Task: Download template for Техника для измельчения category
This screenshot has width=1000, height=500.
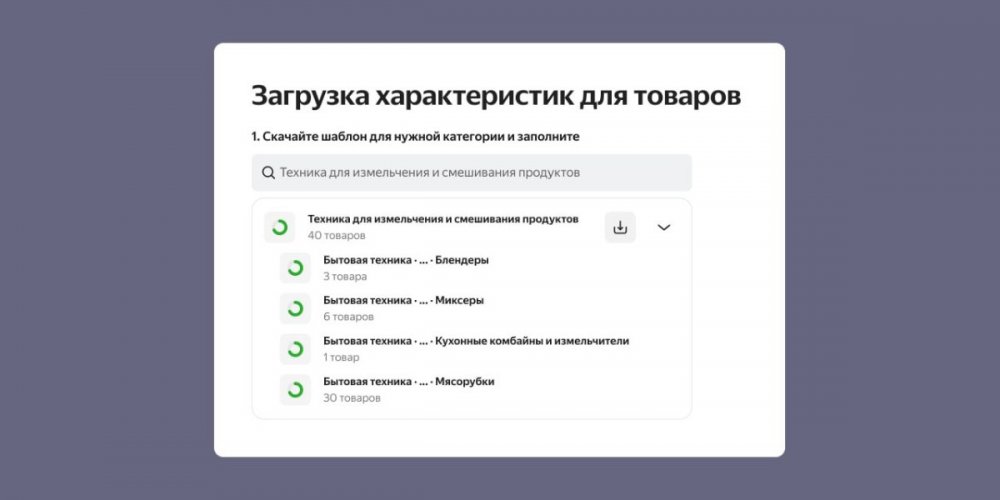Action: tap(620, 227)
